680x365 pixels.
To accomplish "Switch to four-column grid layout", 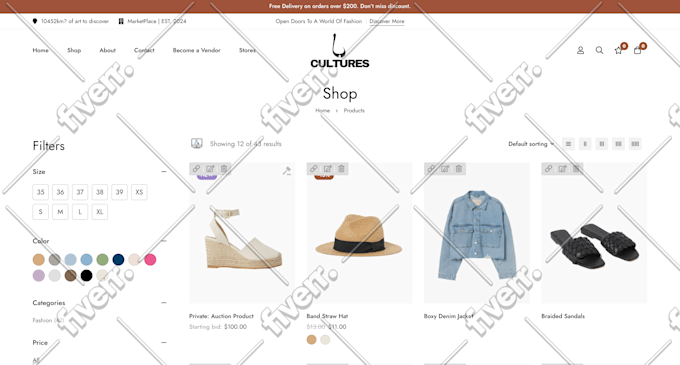I will click(635, 144).
